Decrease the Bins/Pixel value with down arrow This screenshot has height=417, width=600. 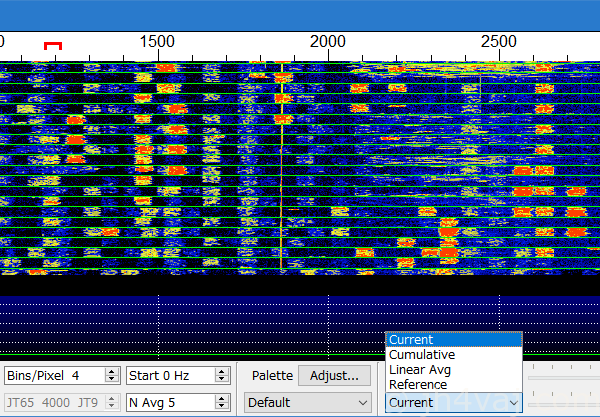coord(110,380)
